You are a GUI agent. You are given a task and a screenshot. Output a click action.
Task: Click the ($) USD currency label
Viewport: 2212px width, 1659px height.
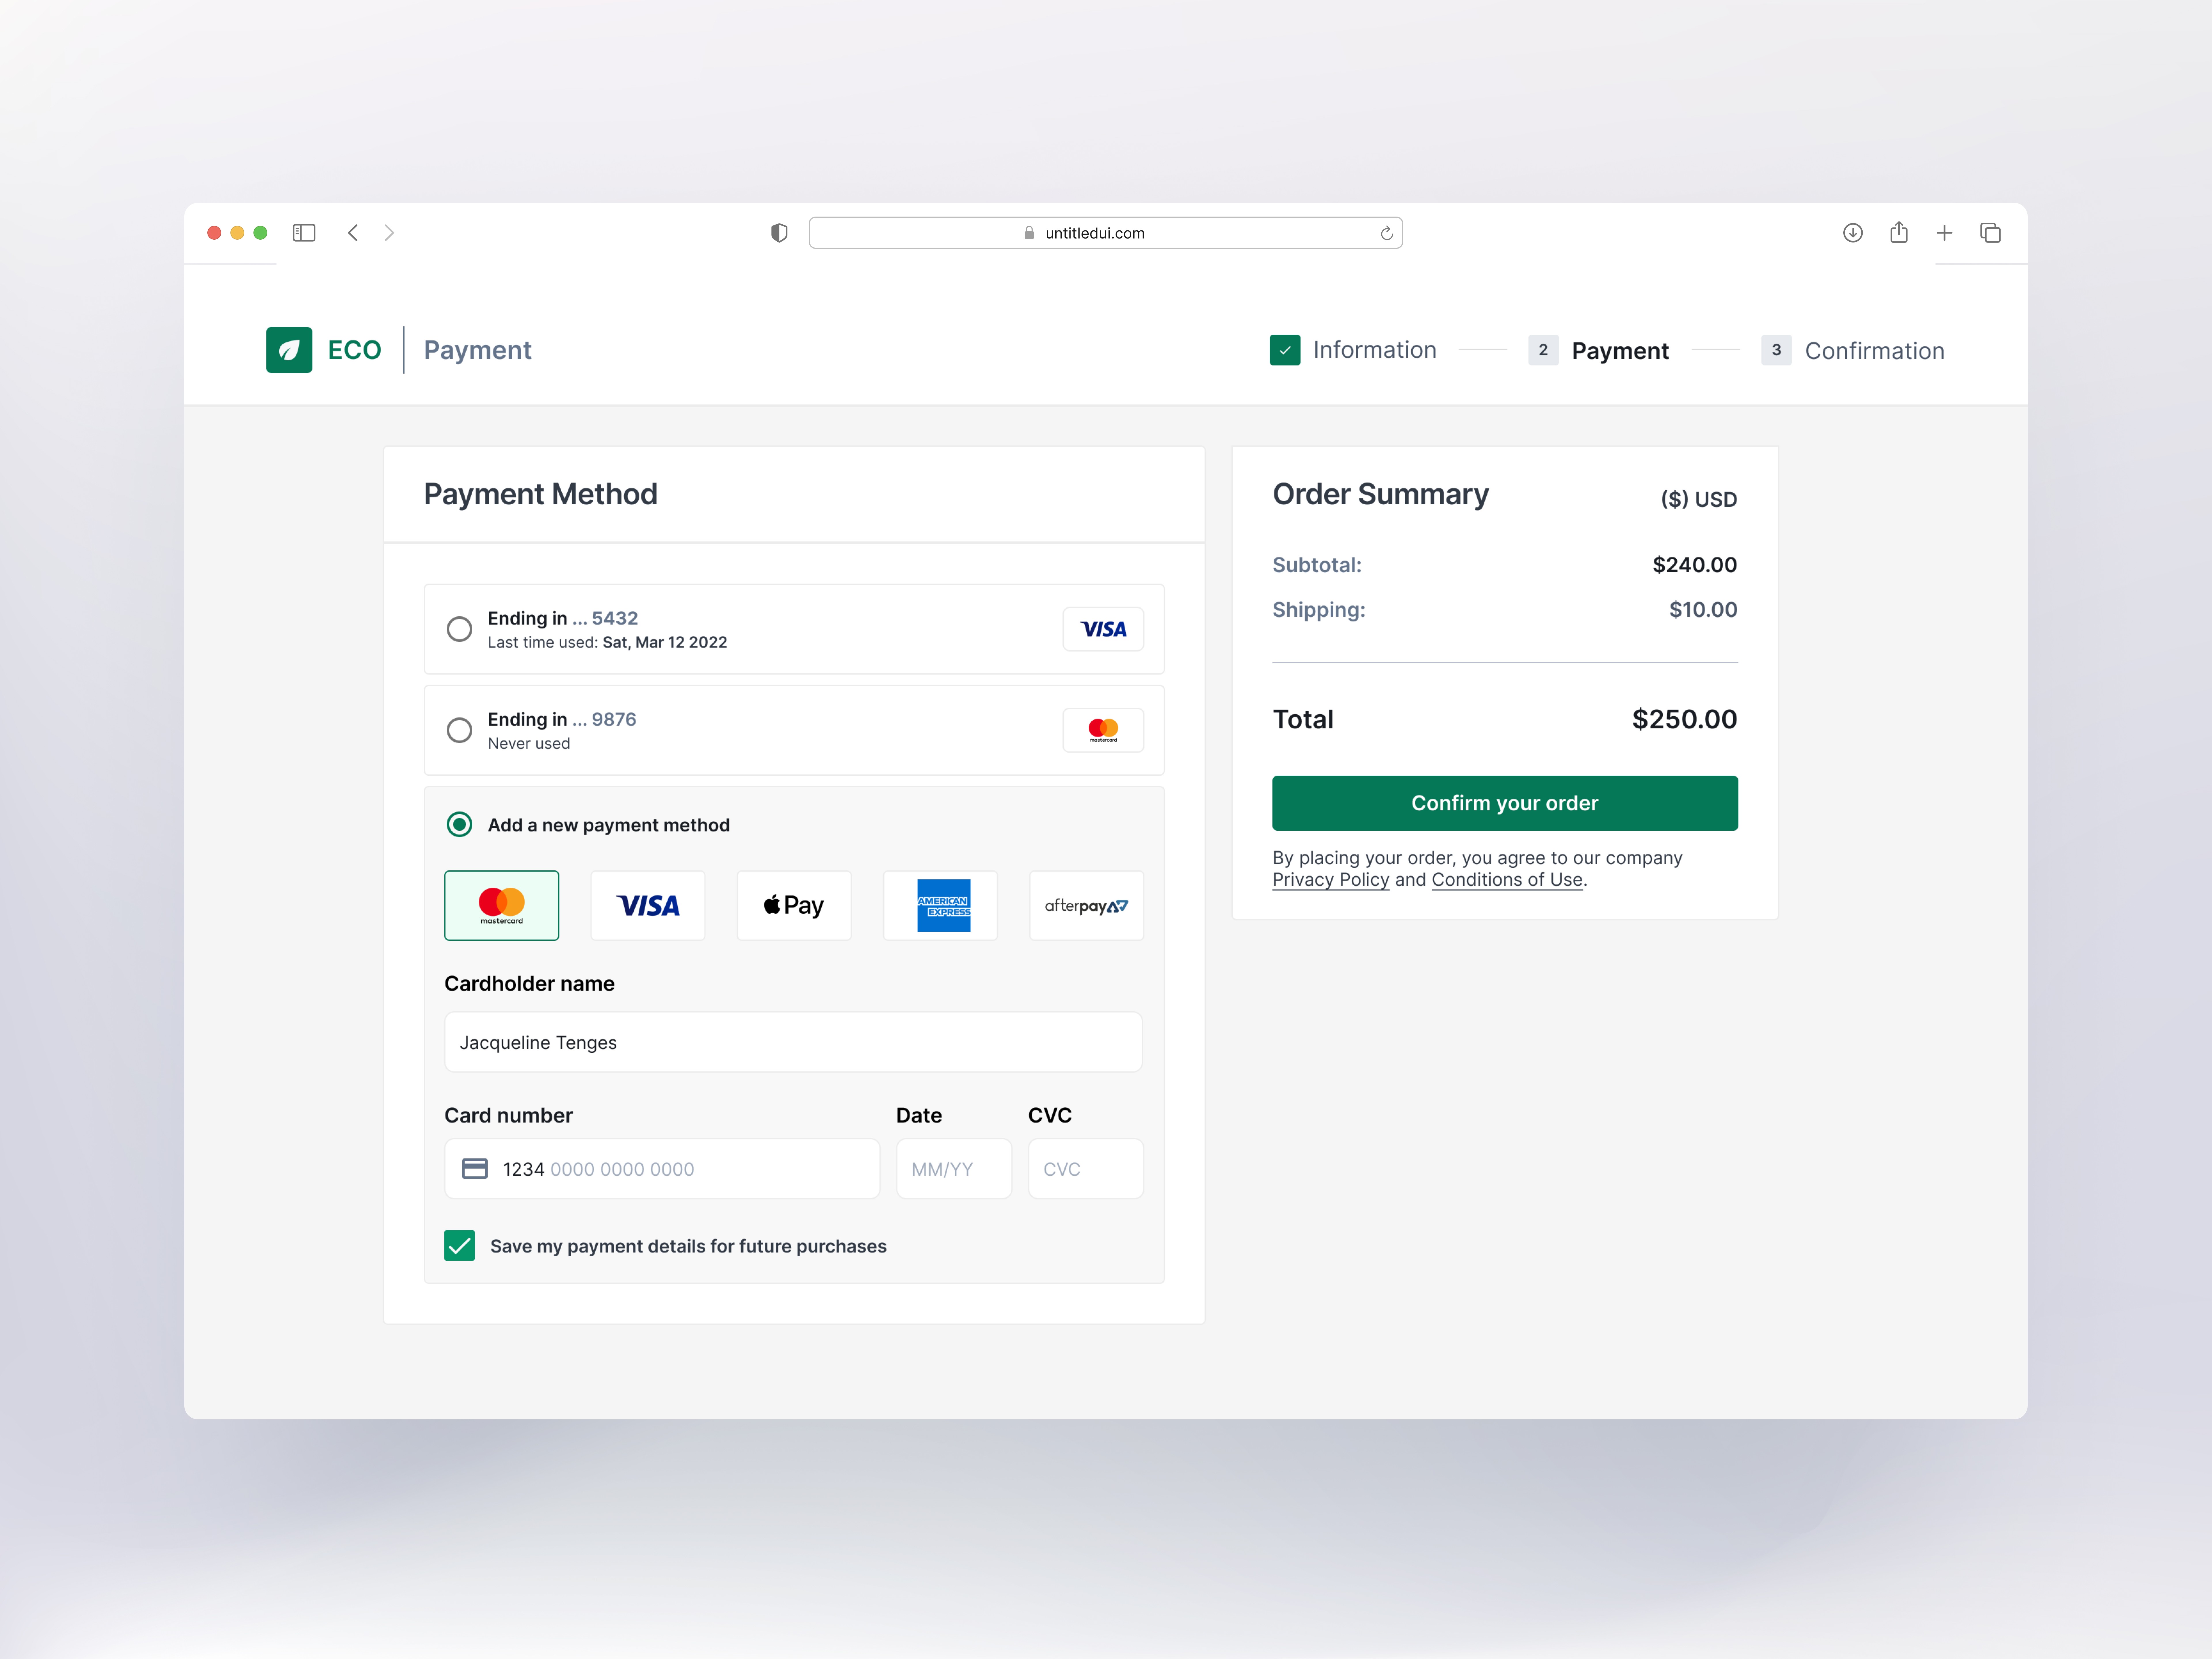(1699, 499)
